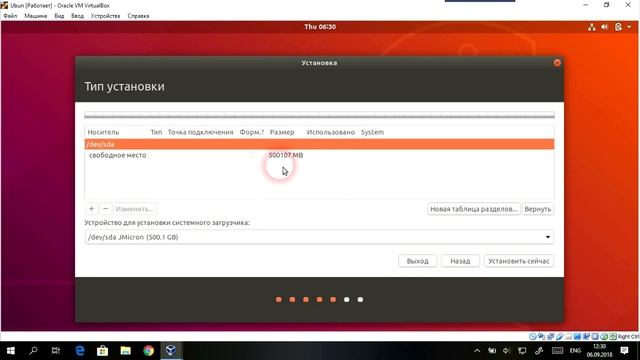Open the Thu 06:30 clock menu
This screenshot has height=360, width=640.
pyautogui.click(x=320, y=27)
